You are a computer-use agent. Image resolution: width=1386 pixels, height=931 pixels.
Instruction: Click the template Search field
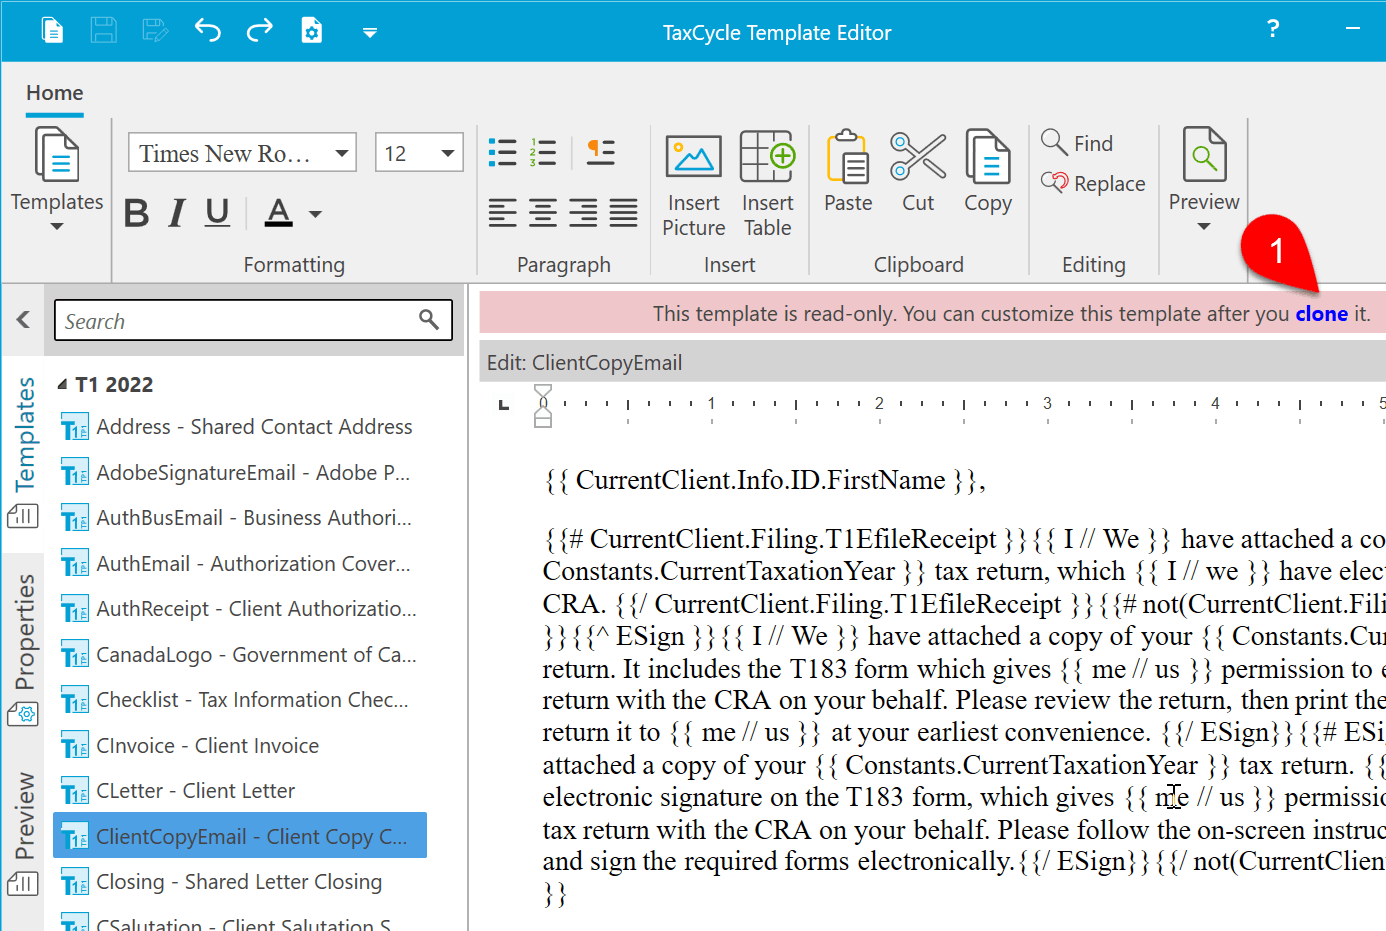253,321
